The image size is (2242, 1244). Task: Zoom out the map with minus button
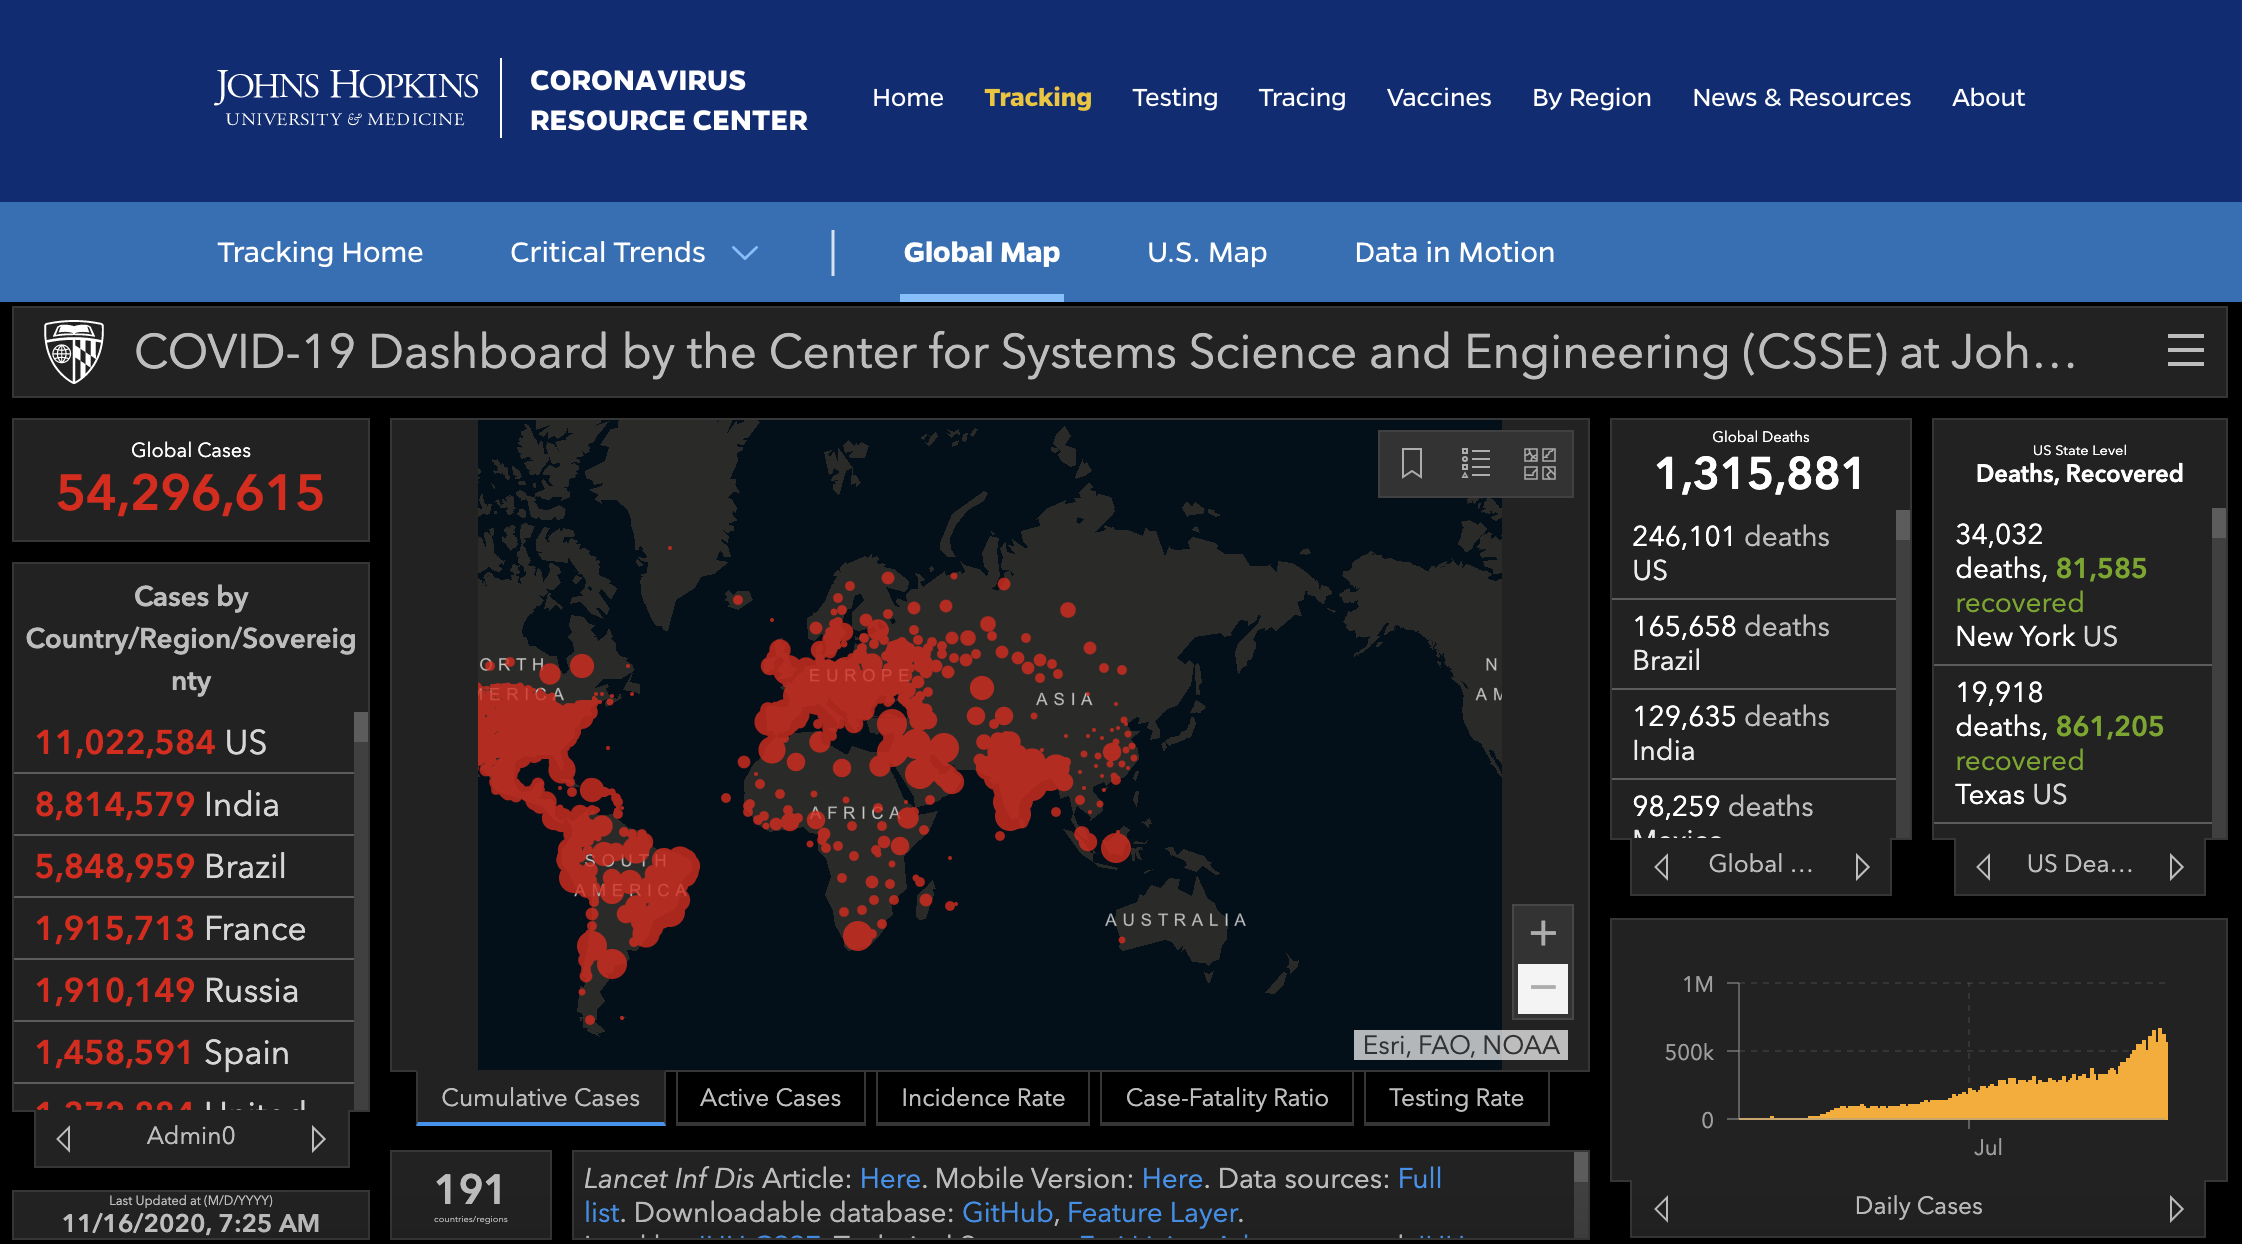1542,987
